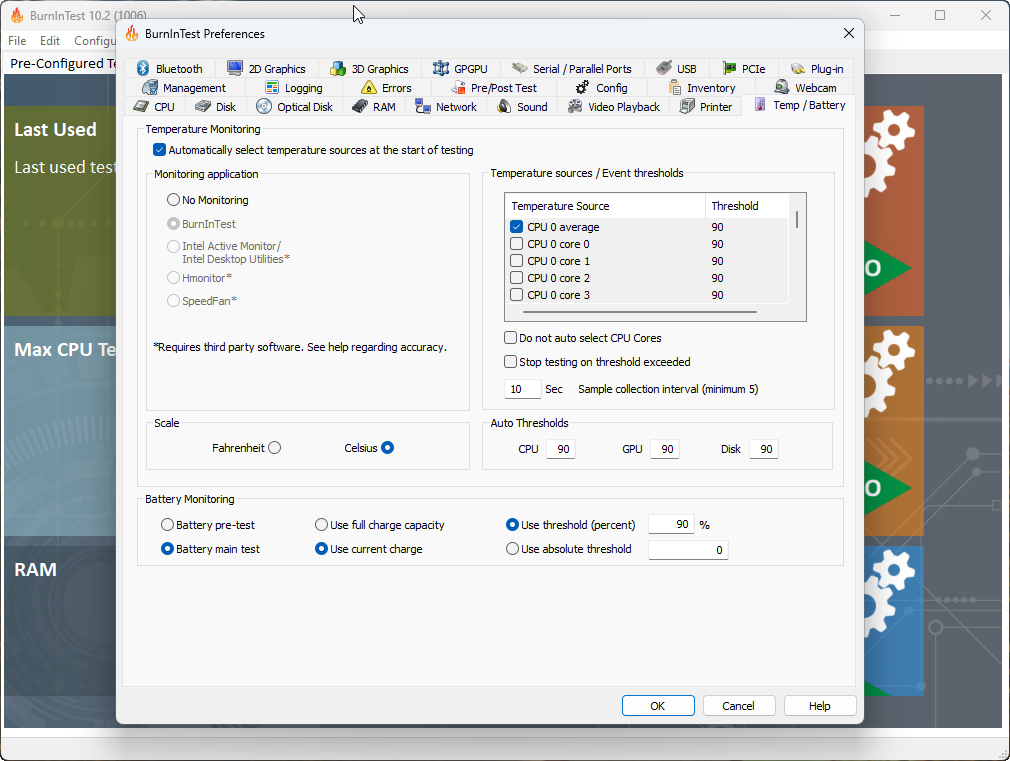
Task: Click the Pre/Post Test icon
Action: [x=459, y=87]
